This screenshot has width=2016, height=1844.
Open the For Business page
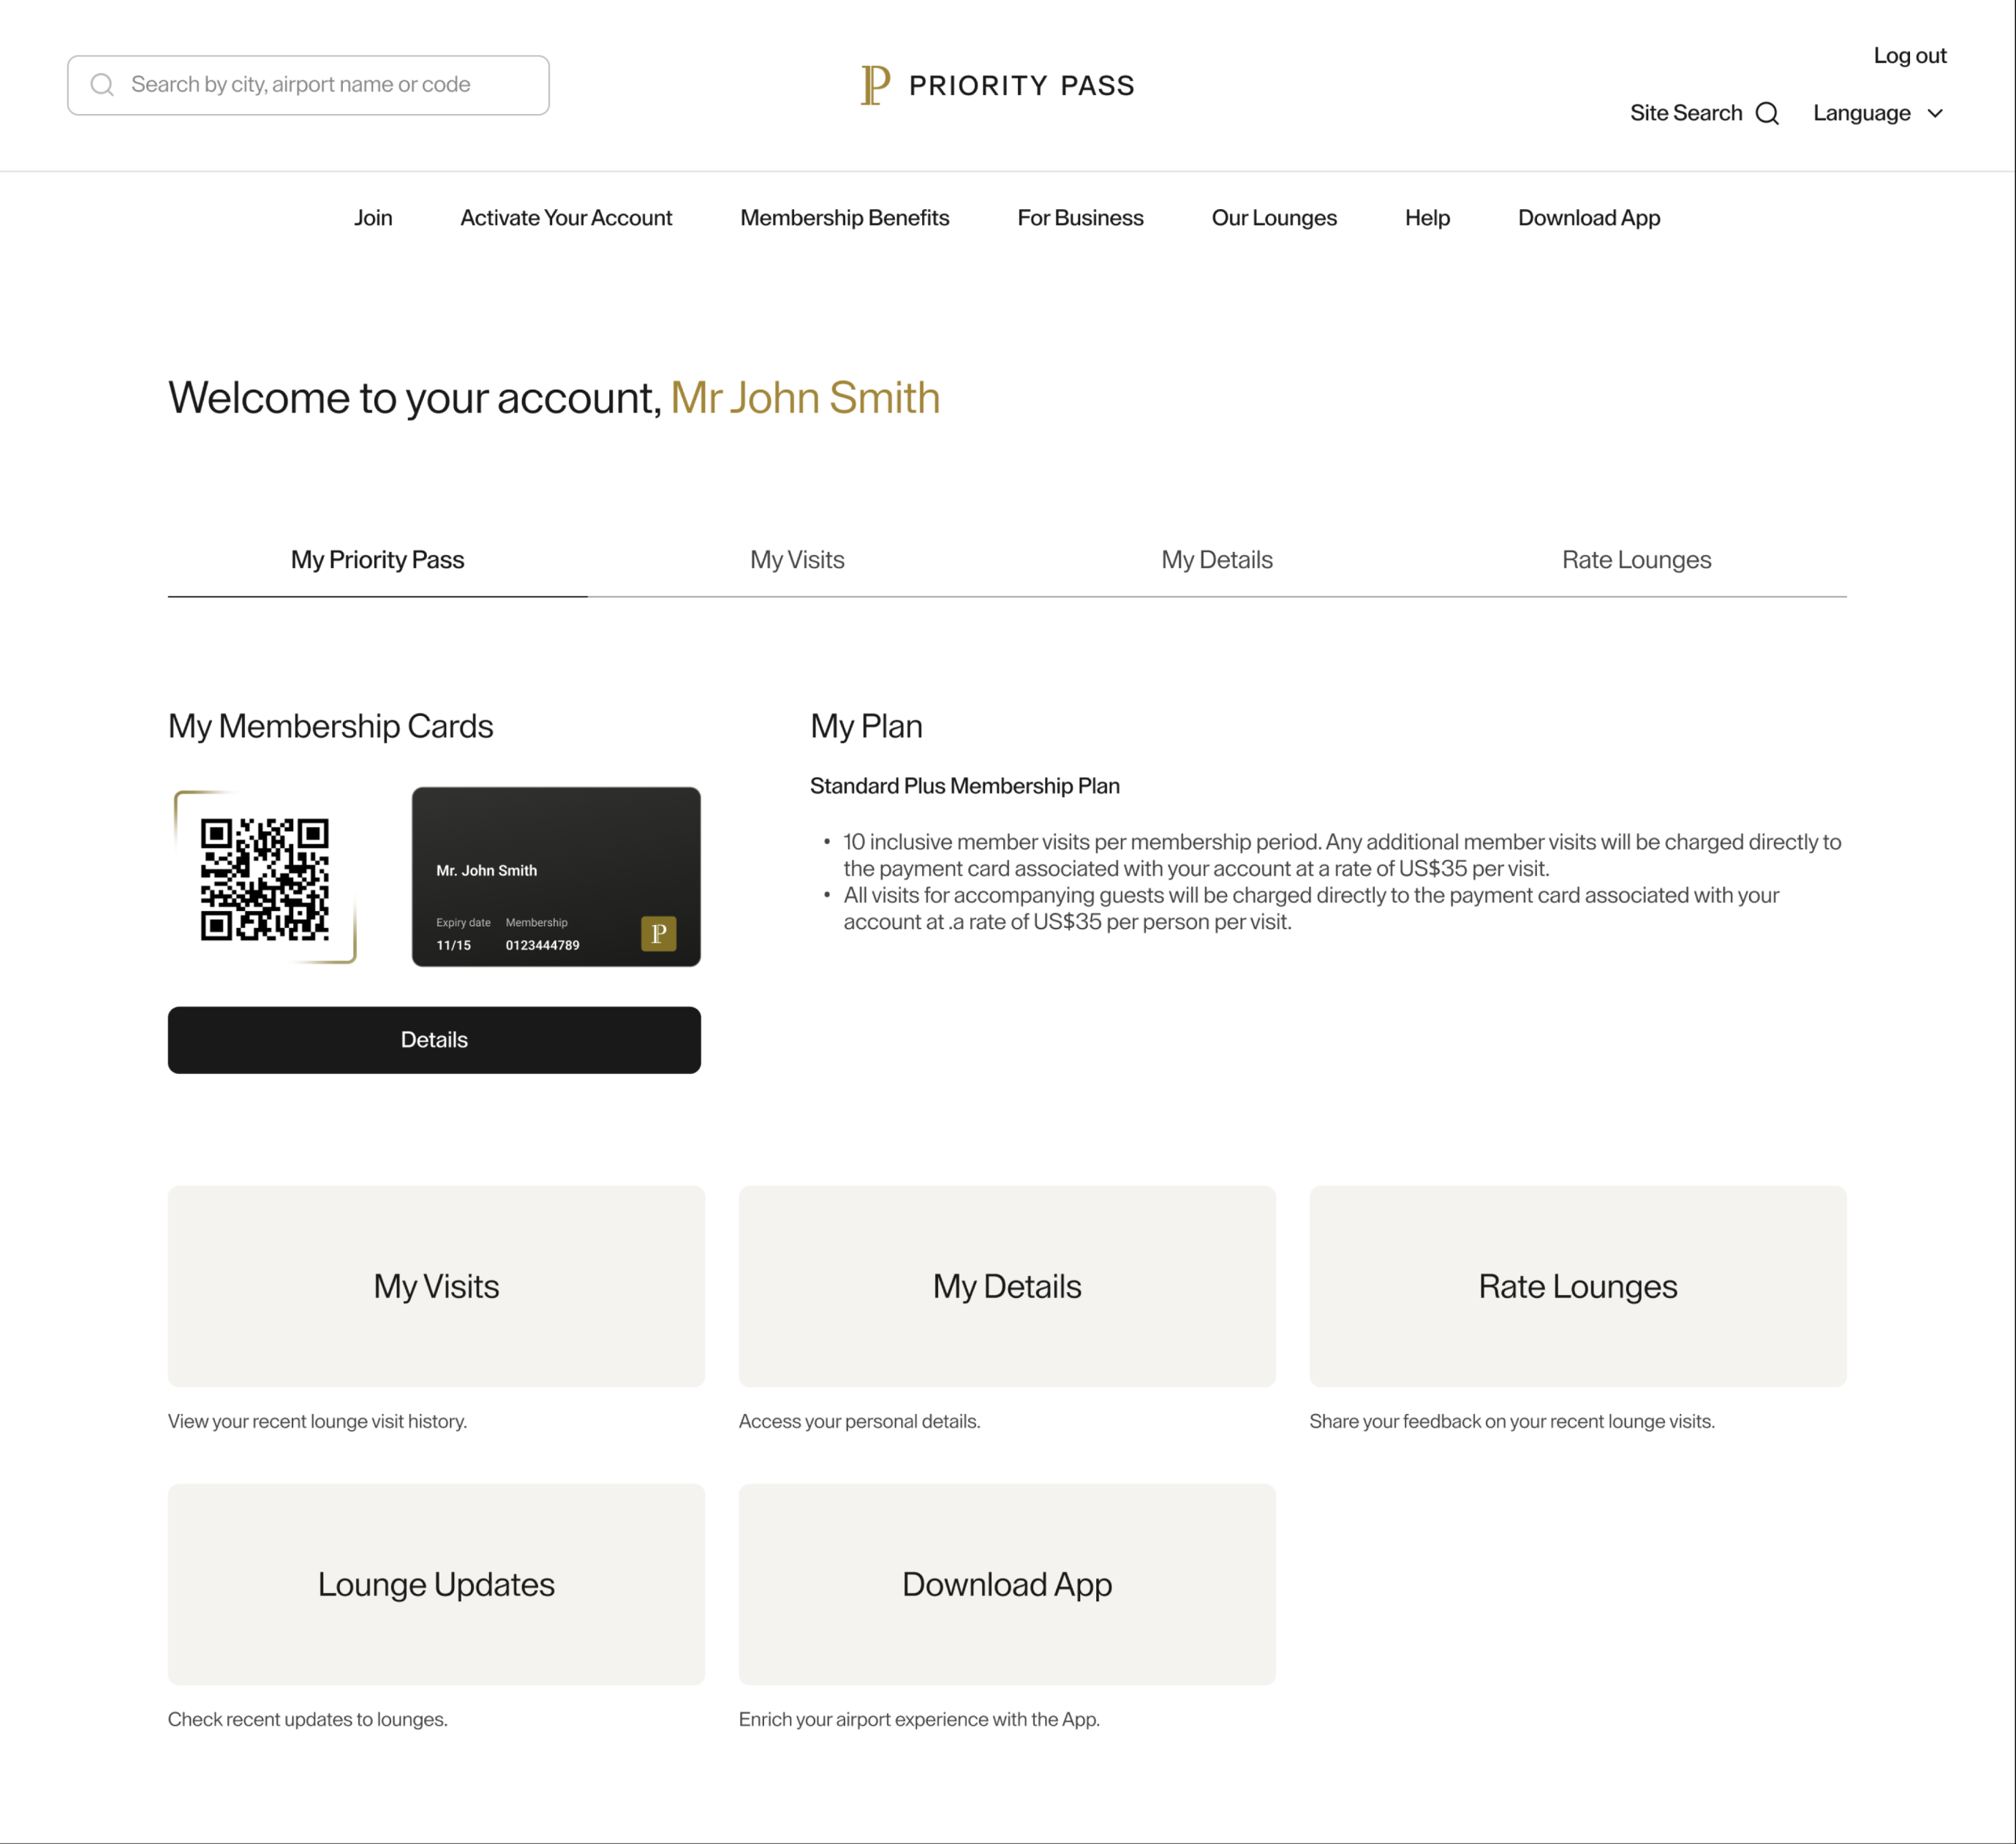[x=1080, y=218]
